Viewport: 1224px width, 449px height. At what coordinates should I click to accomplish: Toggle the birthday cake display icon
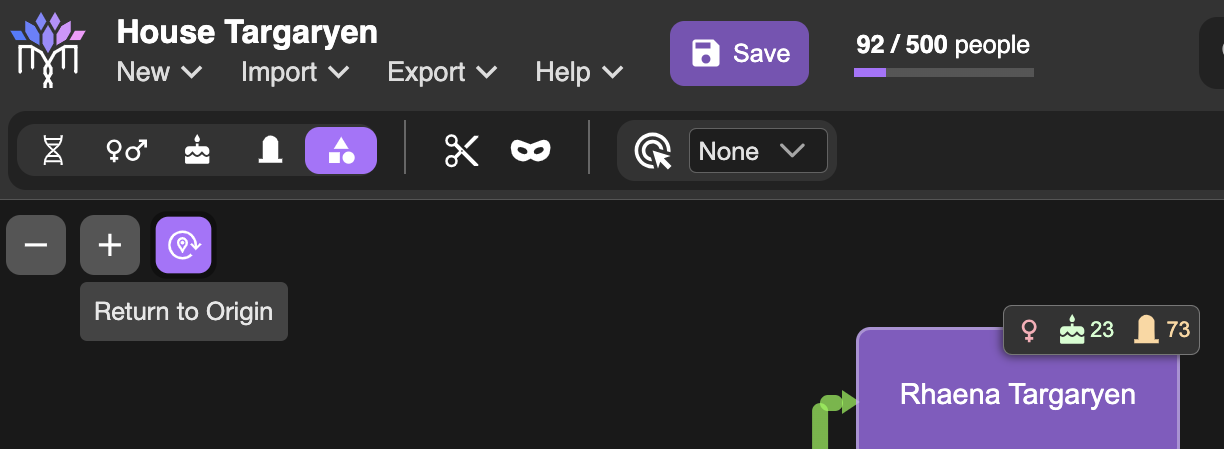197,151
